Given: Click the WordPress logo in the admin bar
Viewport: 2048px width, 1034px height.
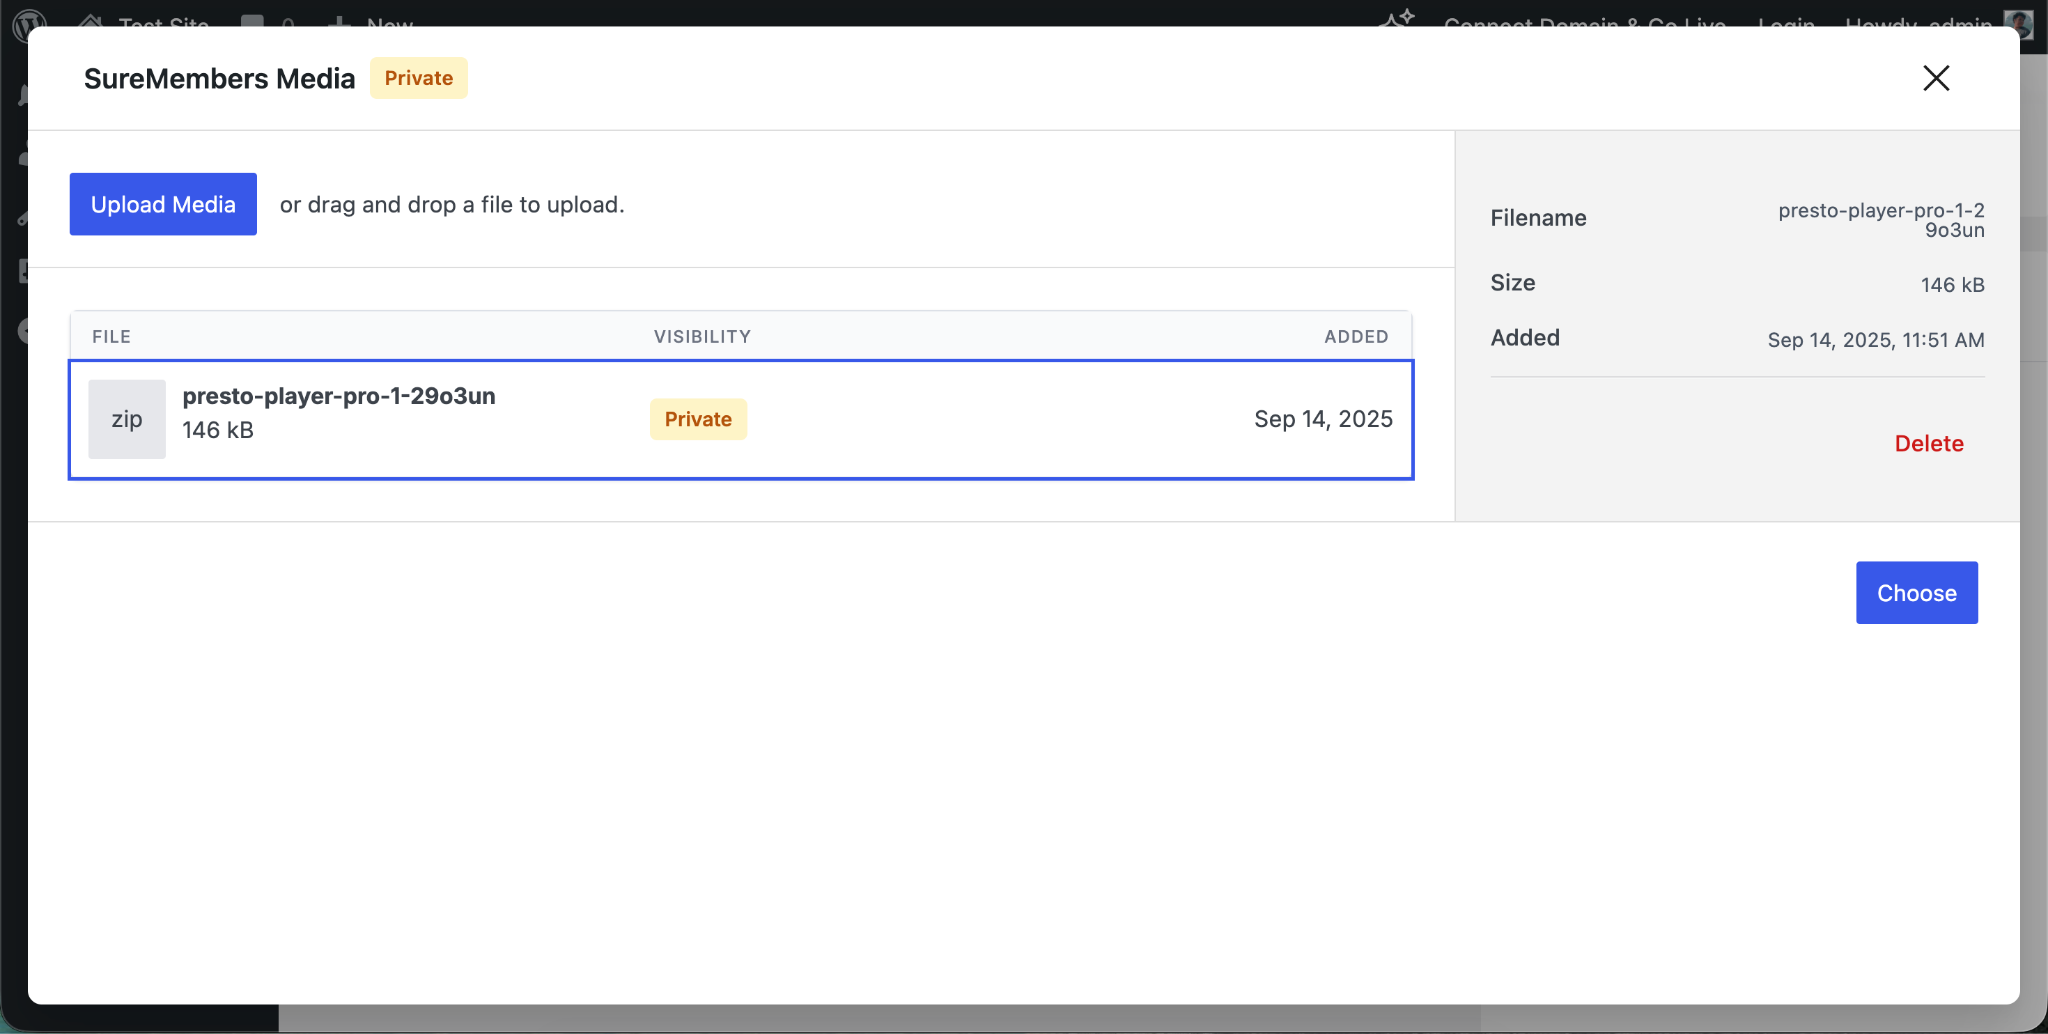Looking at the screenshot, I should coord(30,20).
